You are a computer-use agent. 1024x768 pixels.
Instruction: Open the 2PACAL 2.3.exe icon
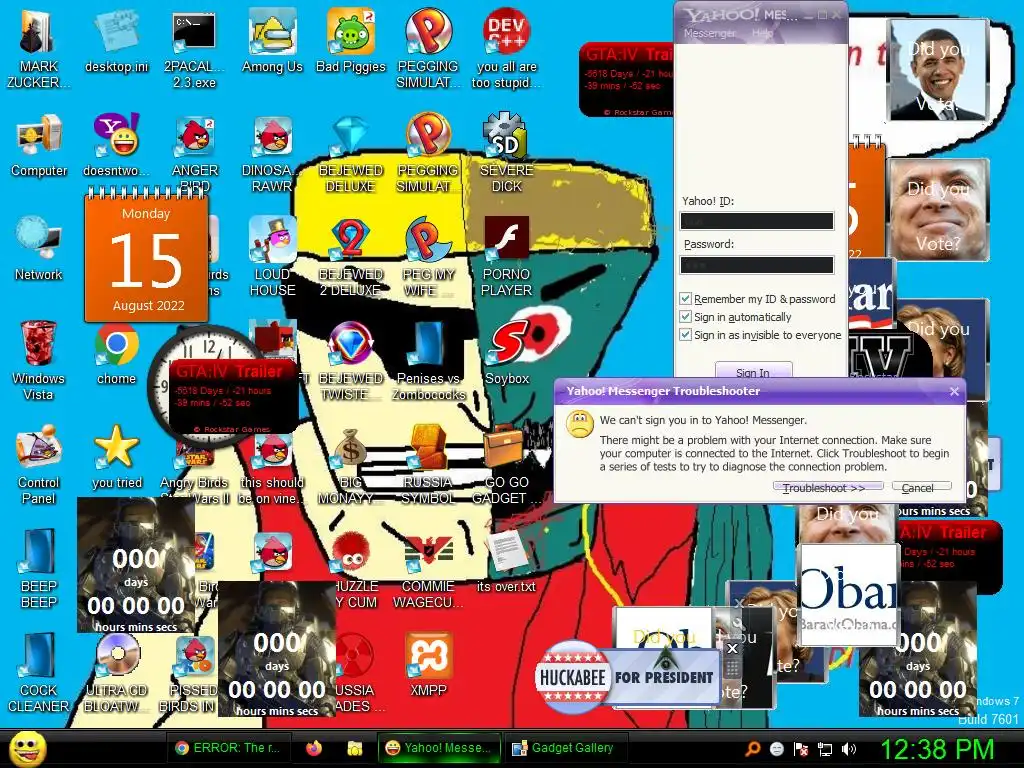(194, 47)
